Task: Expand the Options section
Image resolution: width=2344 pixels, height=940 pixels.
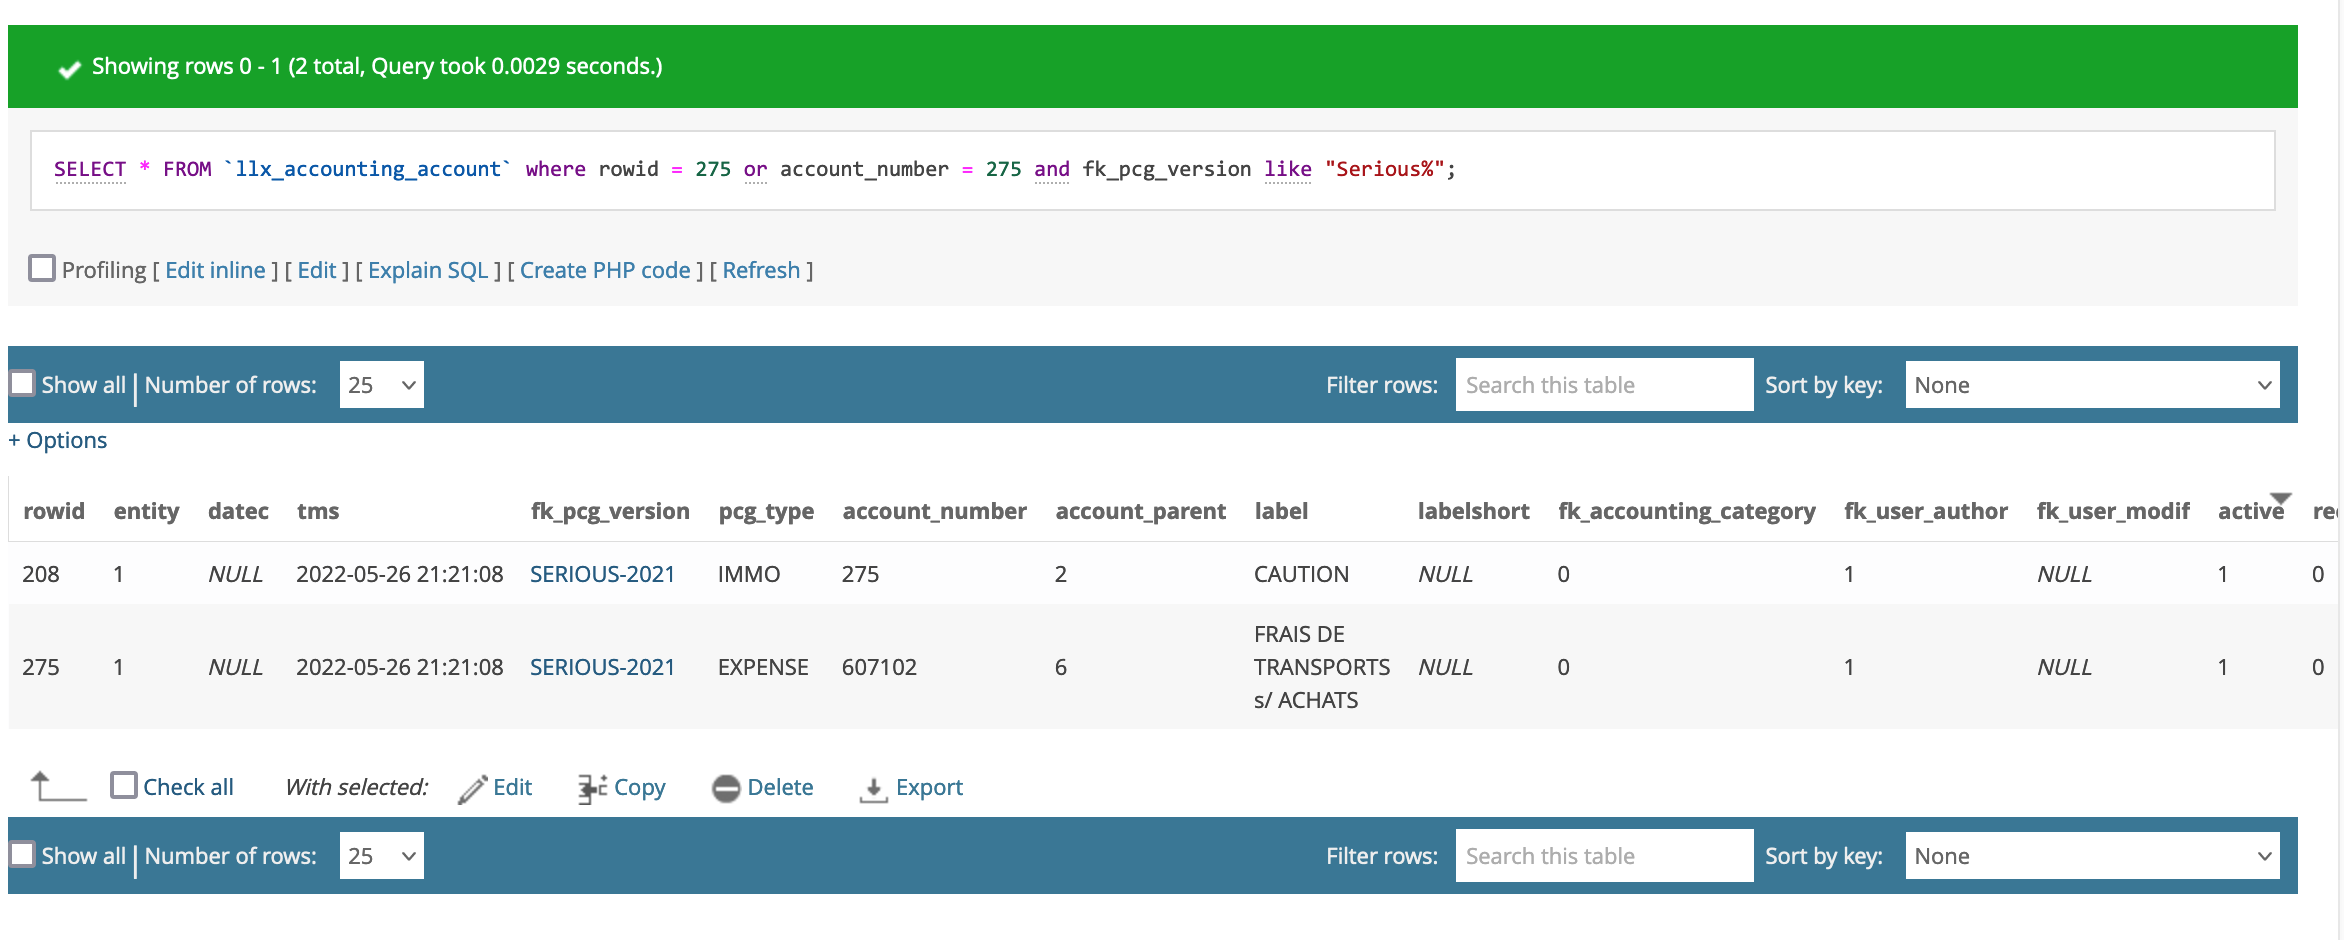Action: 57,440
